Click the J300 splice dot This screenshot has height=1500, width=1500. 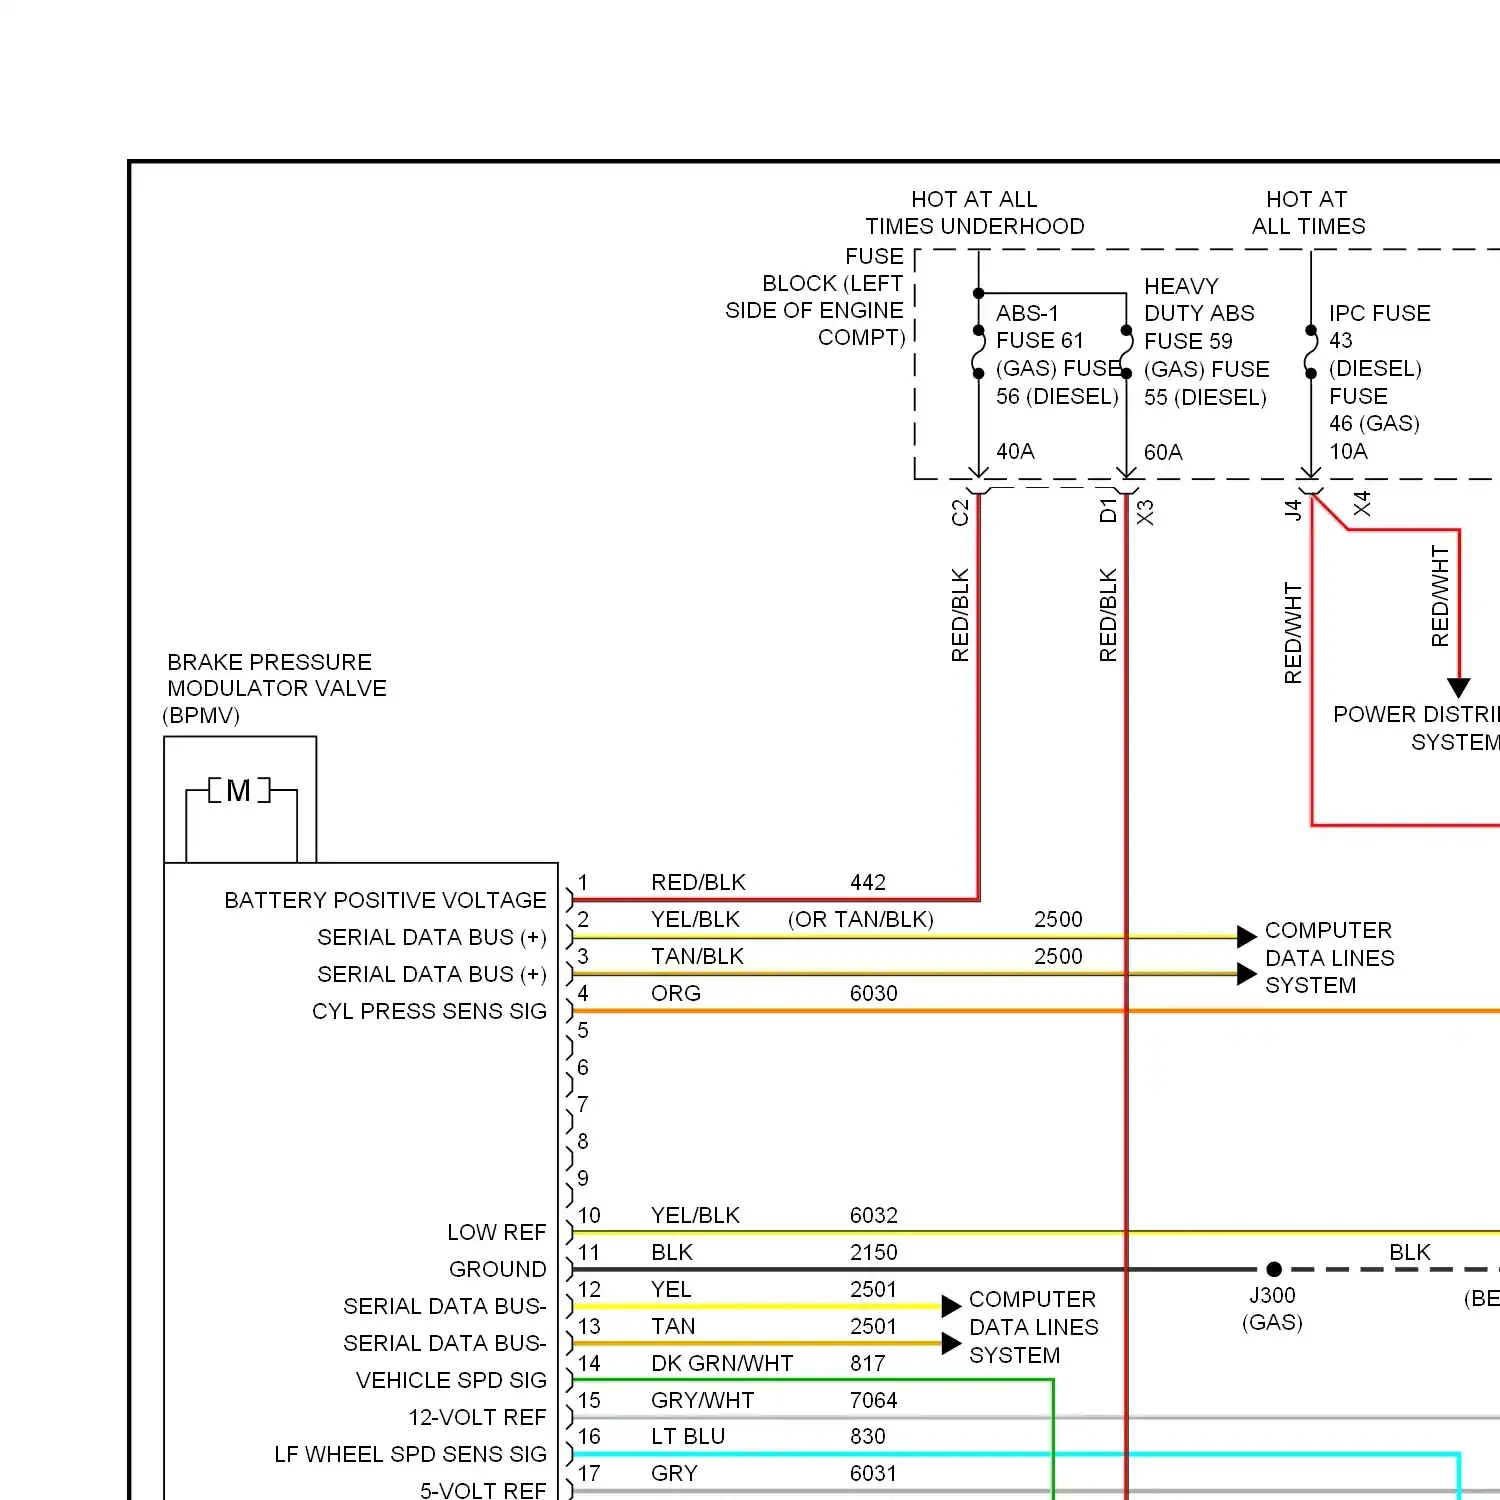point(1274,1269)
